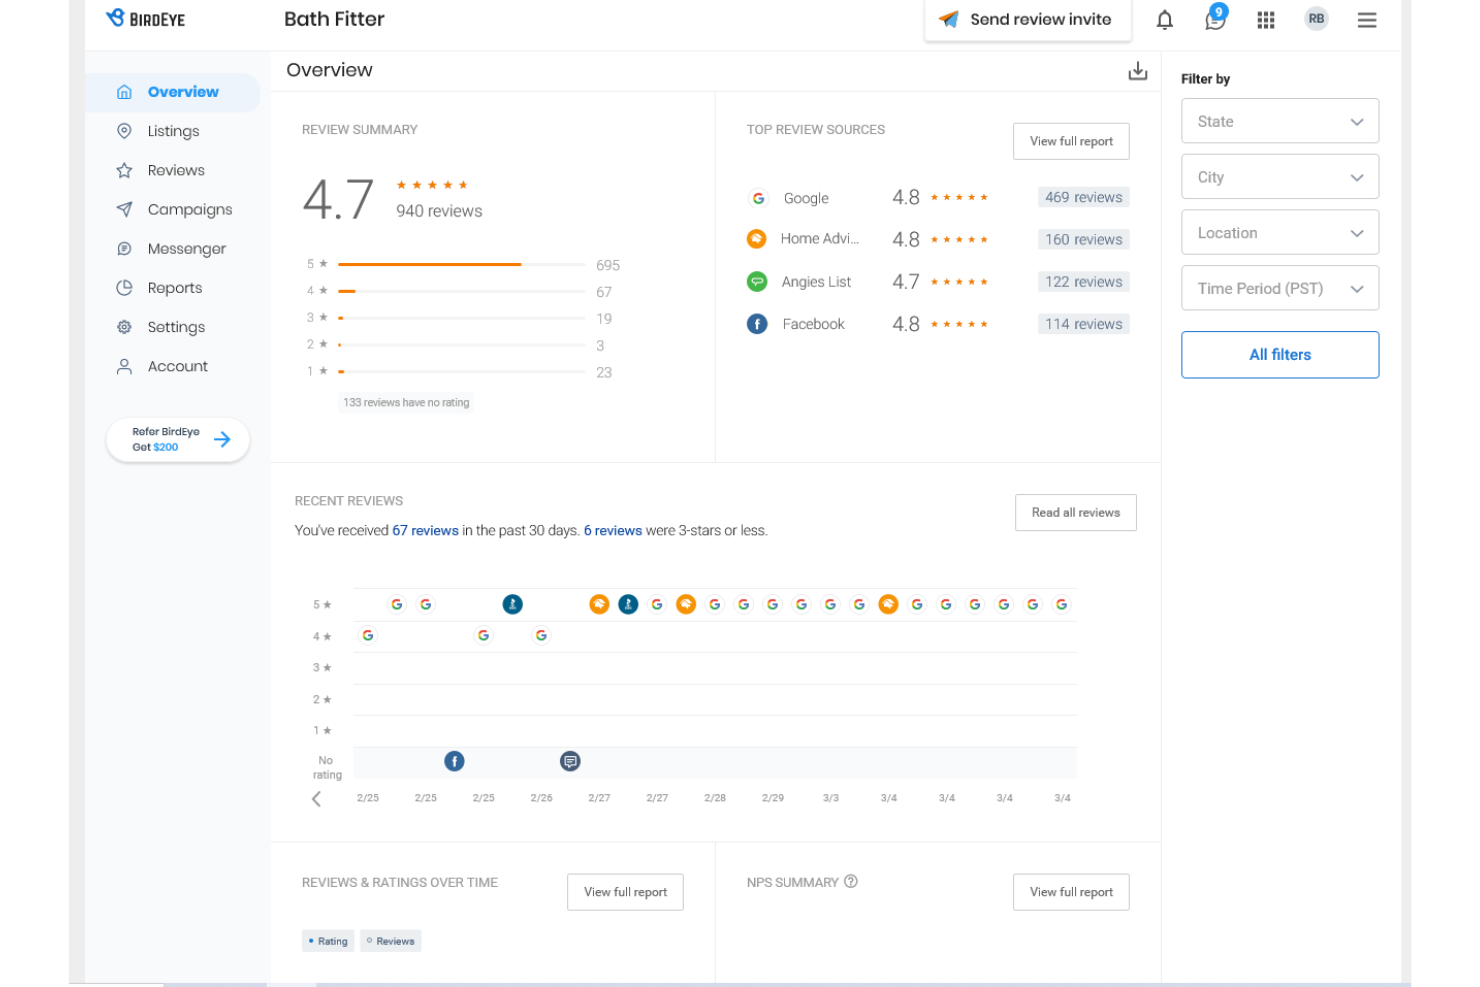The width and height of the screenshot is (1480, 987).
Task: Open the notifications bell
Action: pyautogui.click(x=1165, y=20)
